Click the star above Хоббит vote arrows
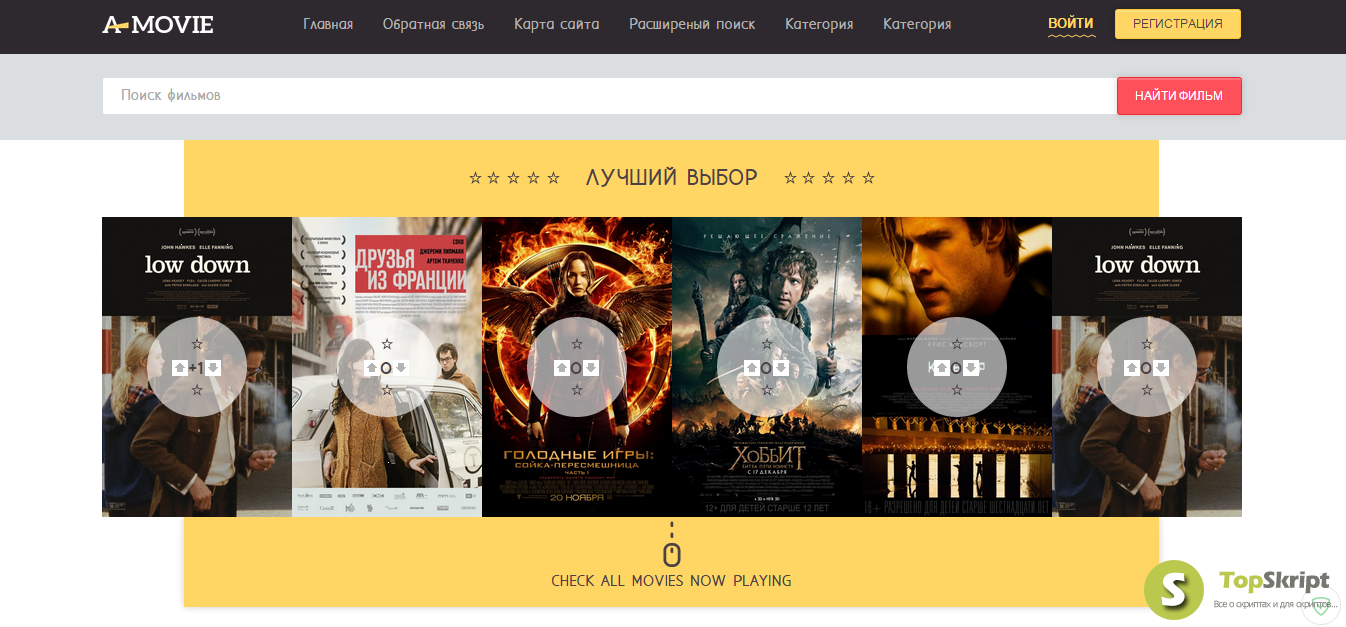Viewport: 1346px width, 627px height. pos(767,344)
